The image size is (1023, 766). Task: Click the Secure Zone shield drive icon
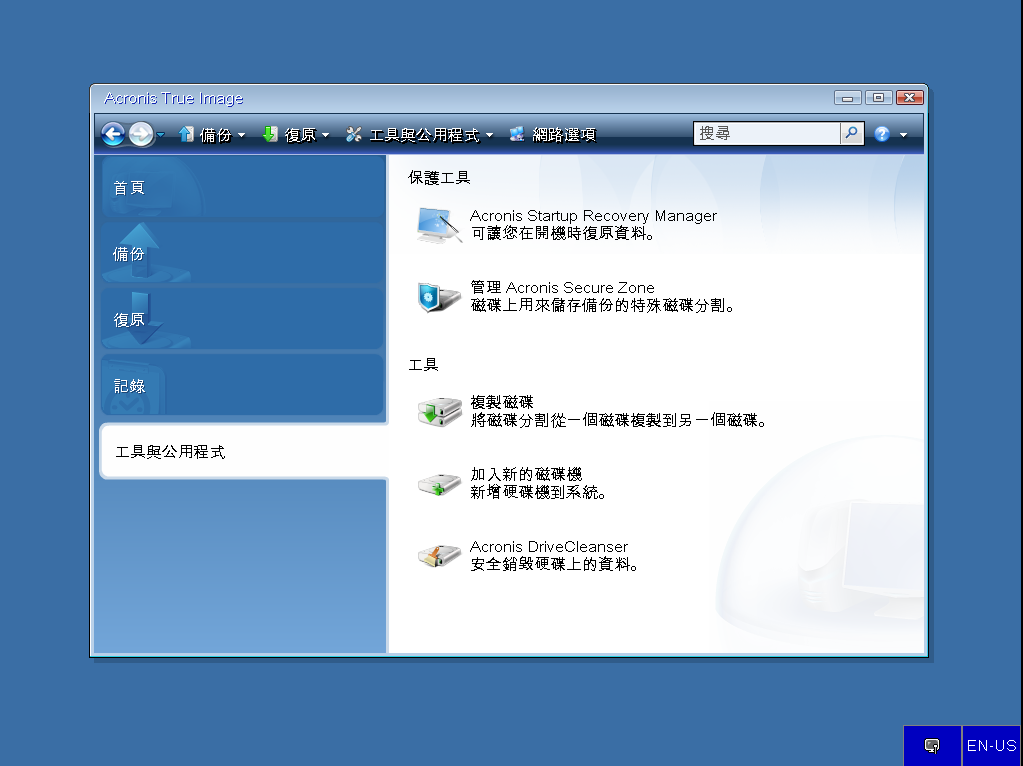point(439,297)
